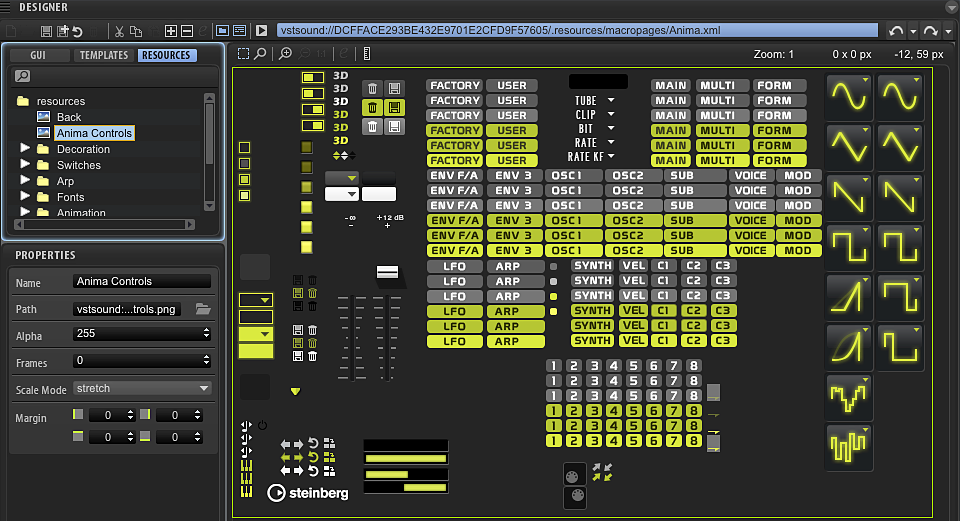The height and width of the screenshot is (521, 960).
Task: Click the Revert arrow icon in toolbar
Action: coord(77,31)
